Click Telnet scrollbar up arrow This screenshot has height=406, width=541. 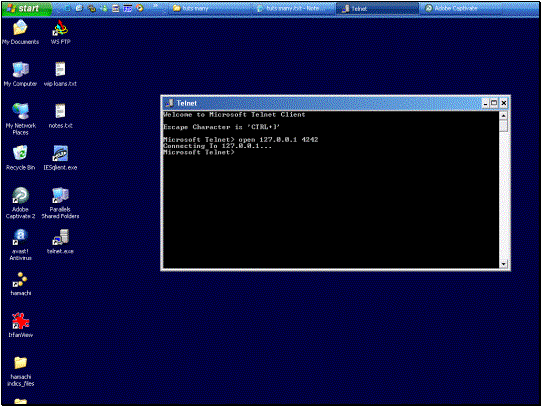503,116
